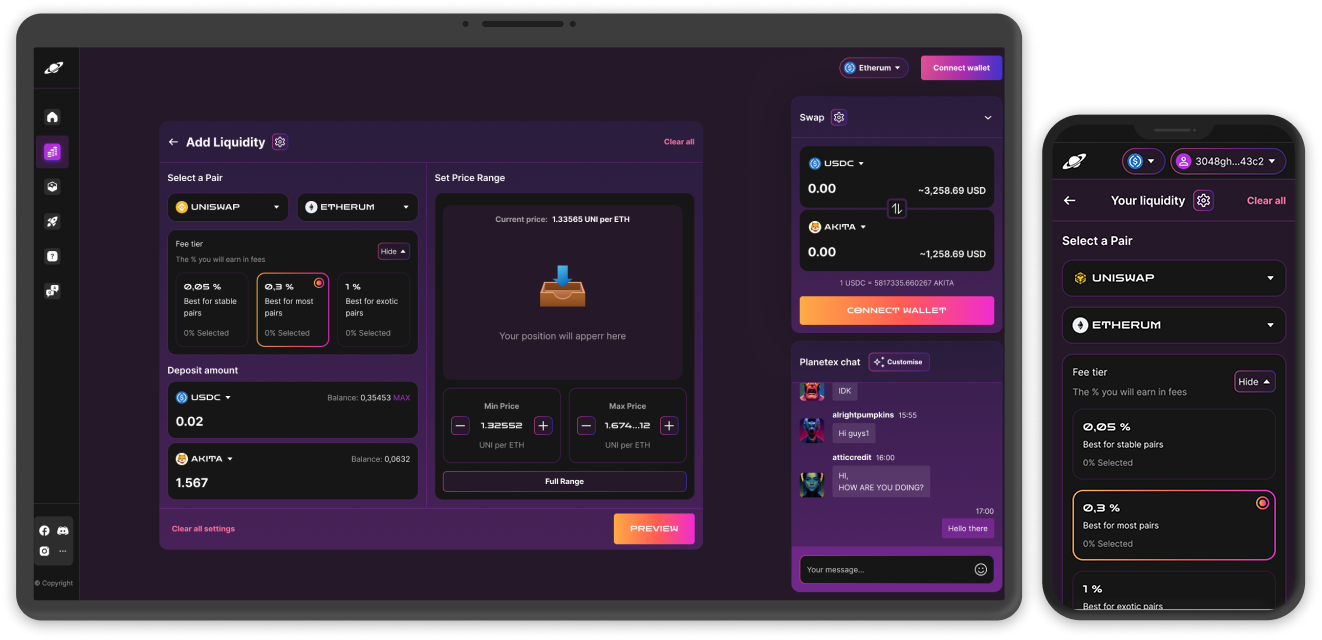
Task: Open the Facebook link in the sidebar
Action: pyautogui.click(x=44, y=531)
